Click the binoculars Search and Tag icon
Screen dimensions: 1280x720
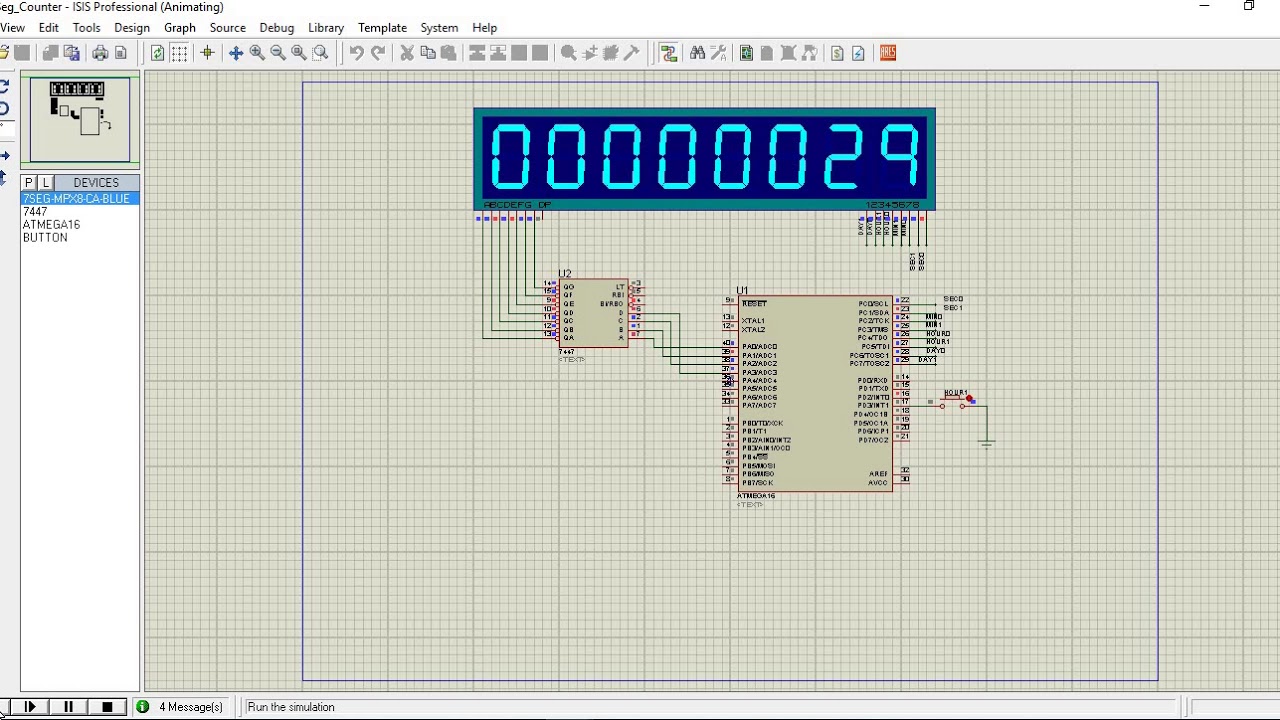coord(697,53)
